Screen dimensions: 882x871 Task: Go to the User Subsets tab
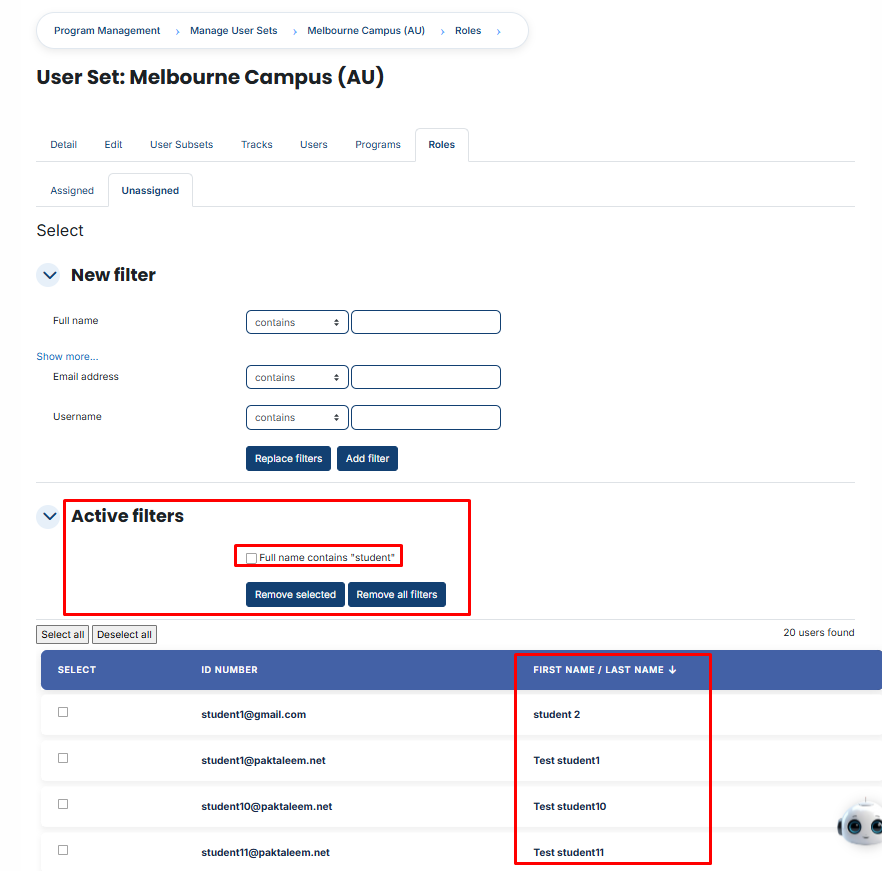(182, 145)
